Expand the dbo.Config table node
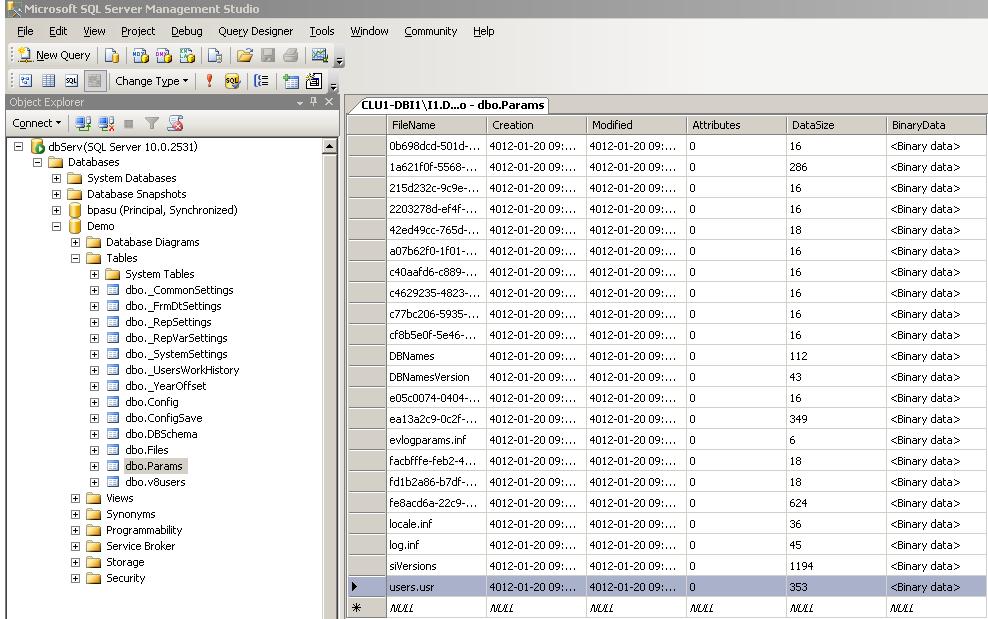The image size is (988, 619). [x=95, y=402]
